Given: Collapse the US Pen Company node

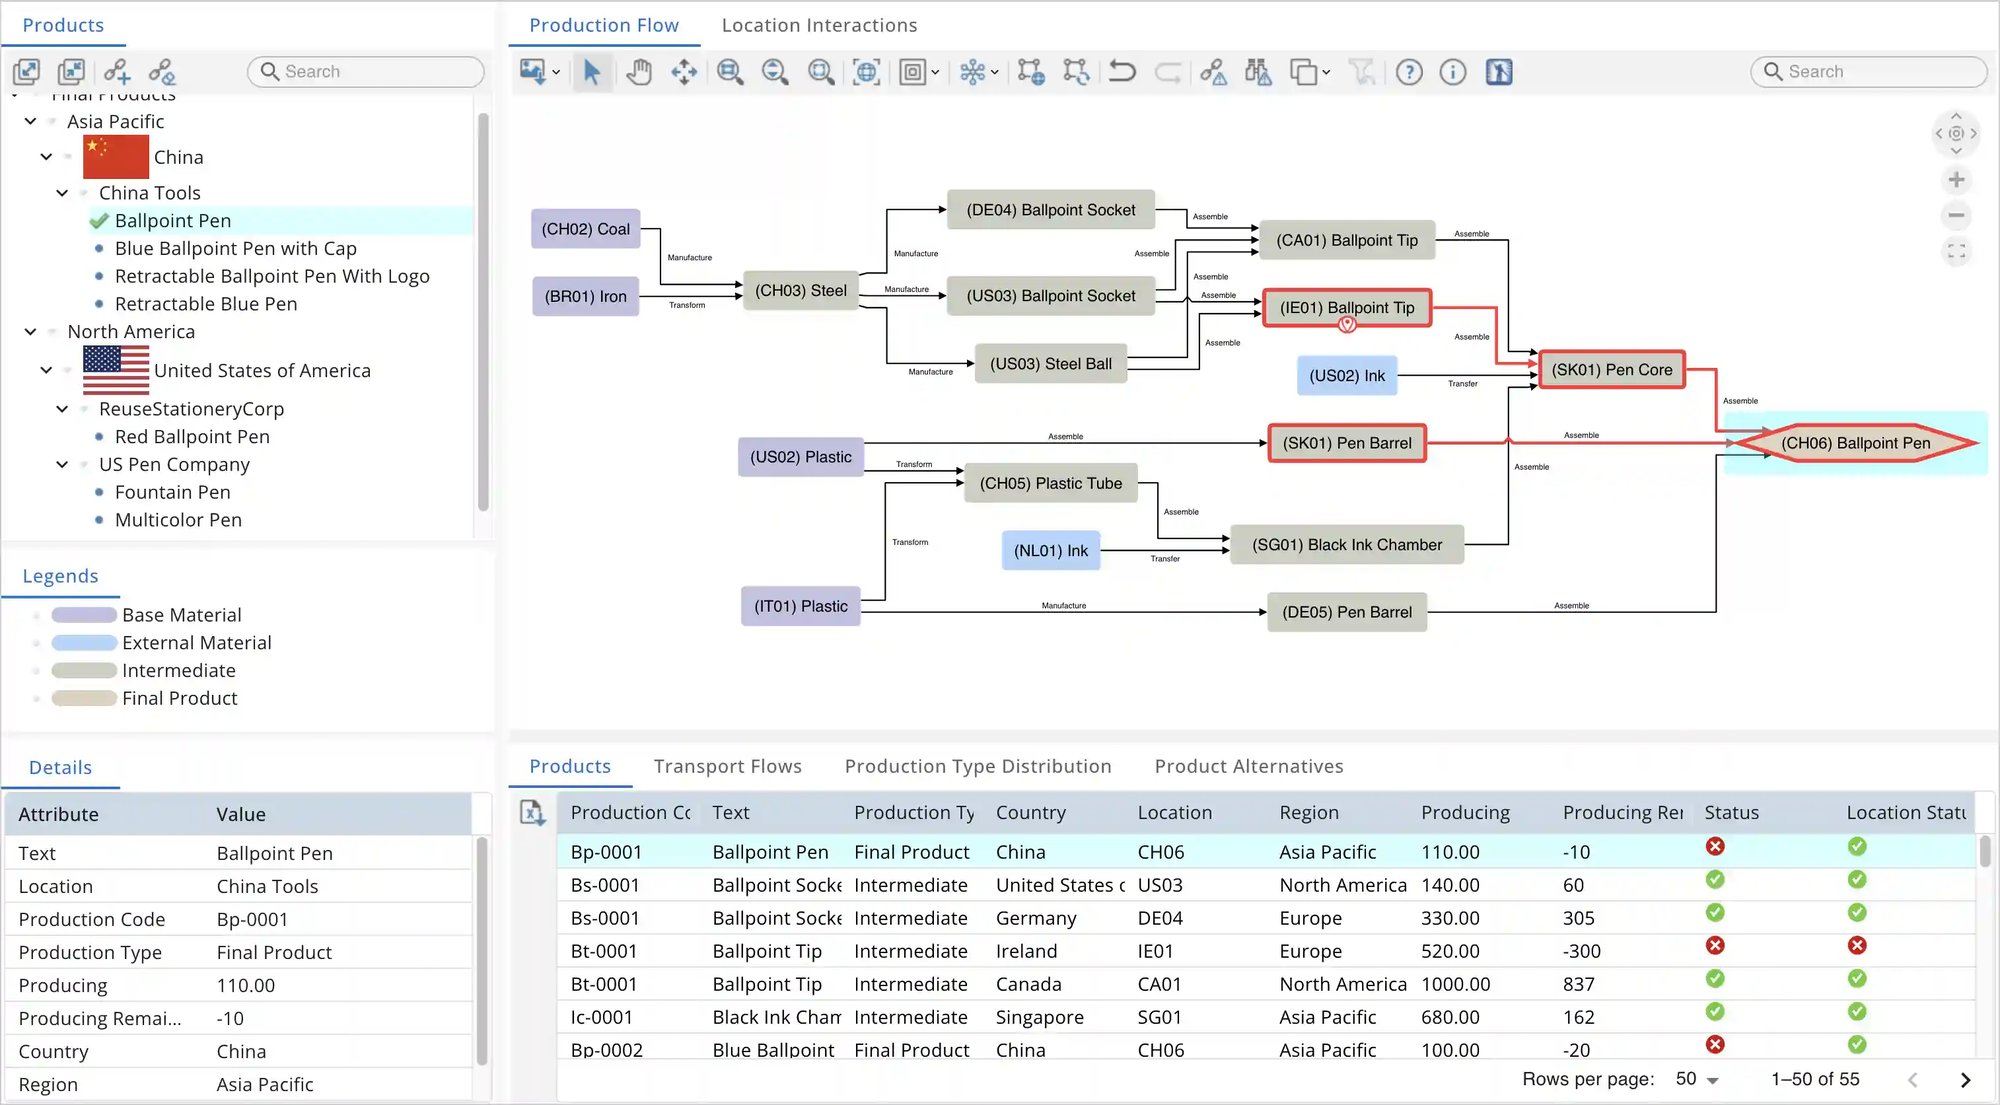Looking at the screenshot, I should (x=62, y=464).
